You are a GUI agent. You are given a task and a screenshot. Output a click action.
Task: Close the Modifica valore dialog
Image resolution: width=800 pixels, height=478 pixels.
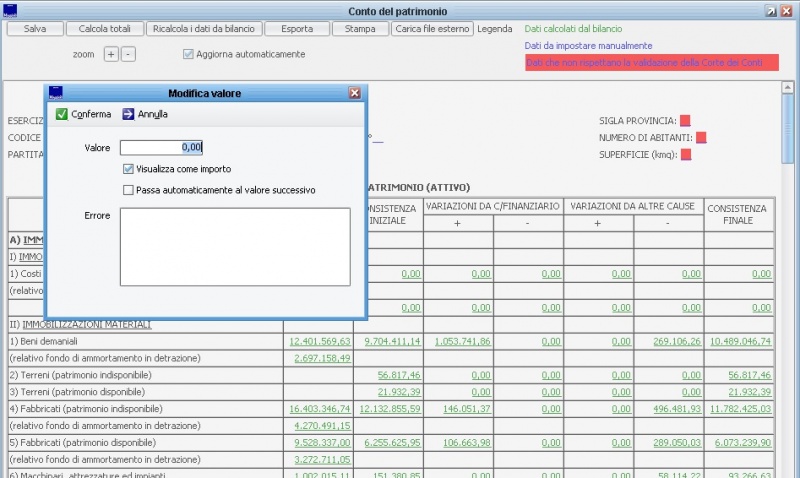pyautogui.click(x=354, y=93)
